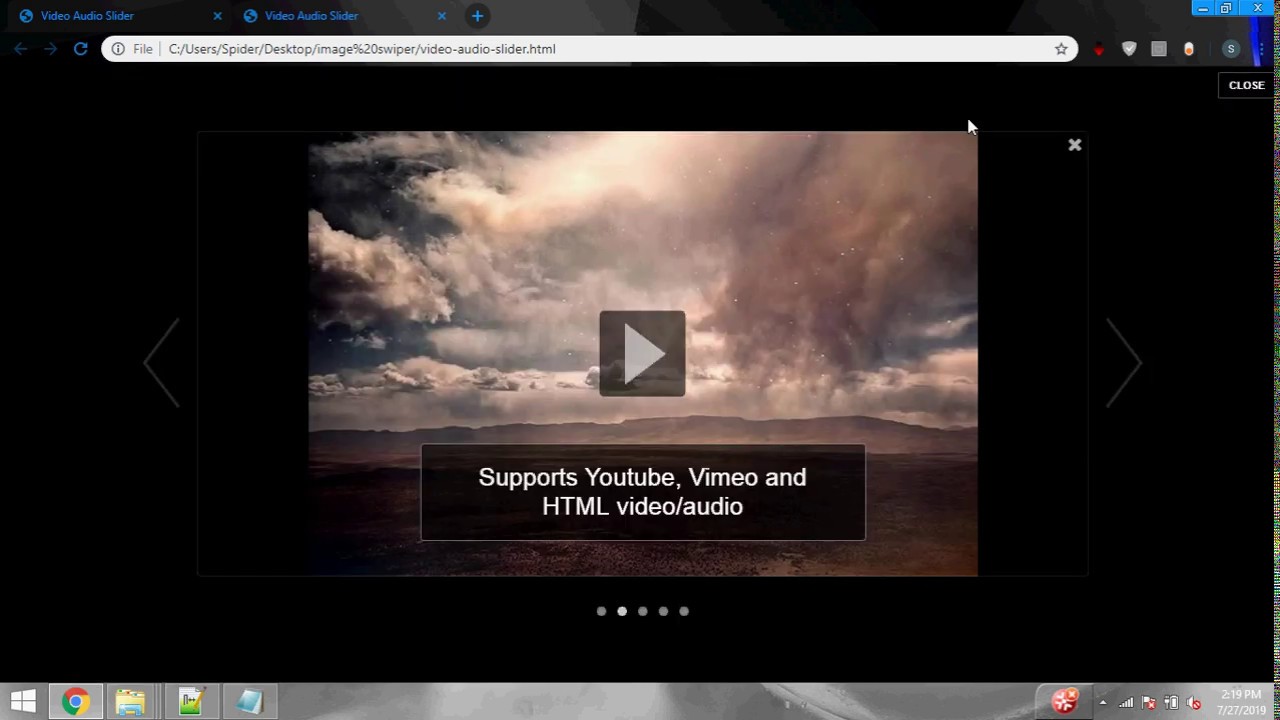Play the video with the center play button
The width and height of the screenshot is (1280, 720).
click(642, 353)
